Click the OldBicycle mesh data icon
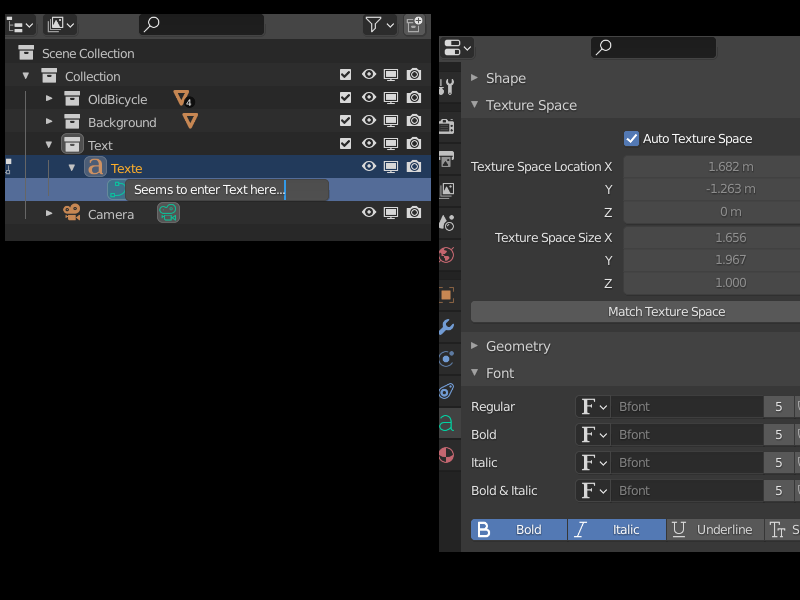The height and width of the screenshot is (600, 800). [183, 98]
